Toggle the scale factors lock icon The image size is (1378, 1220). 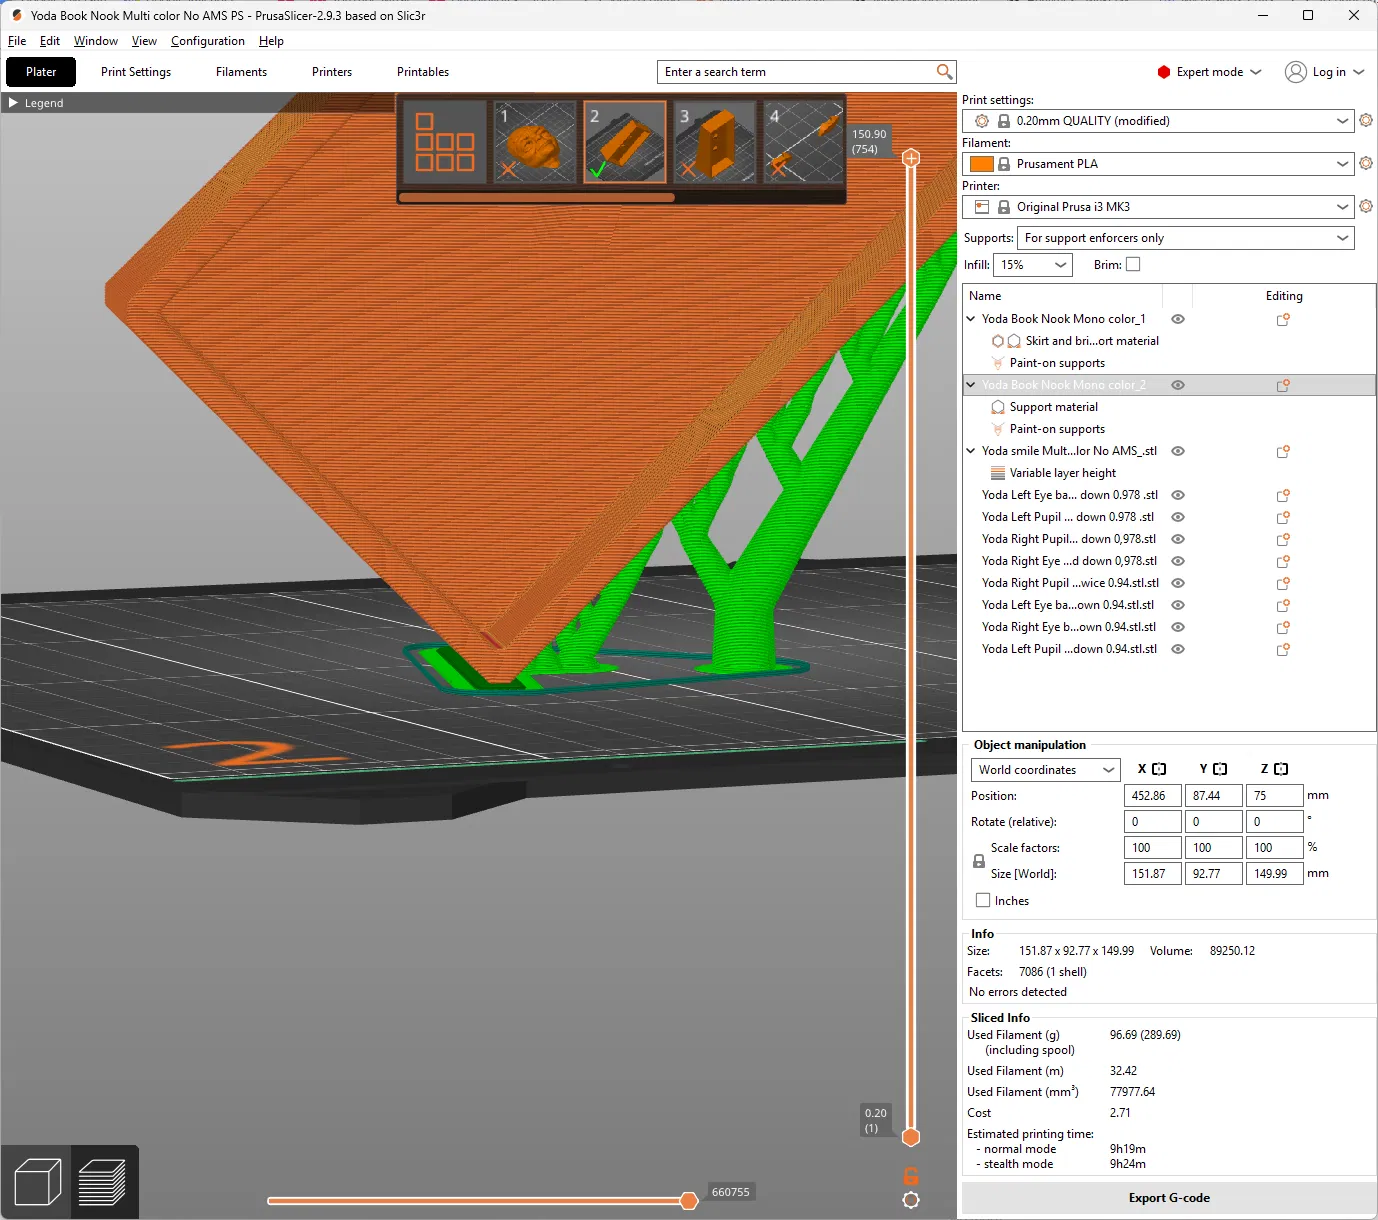tap(979, 861)
